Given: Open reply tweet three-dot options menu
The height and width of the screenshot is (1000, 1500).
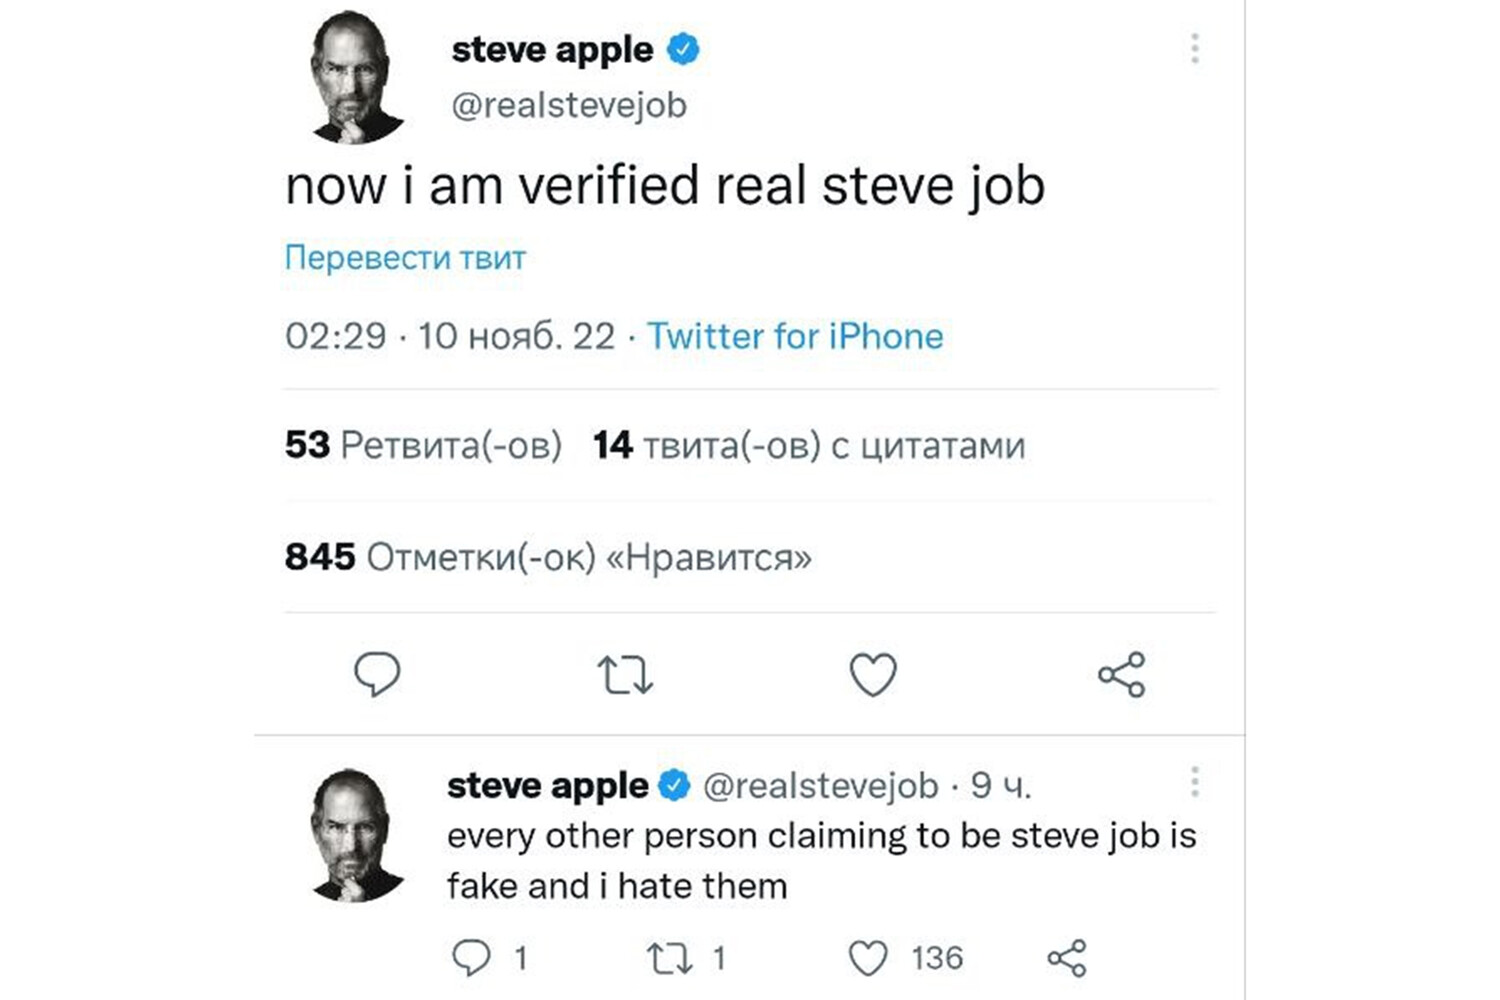Looking at the screenshot, I should [x=1194, y=782].
